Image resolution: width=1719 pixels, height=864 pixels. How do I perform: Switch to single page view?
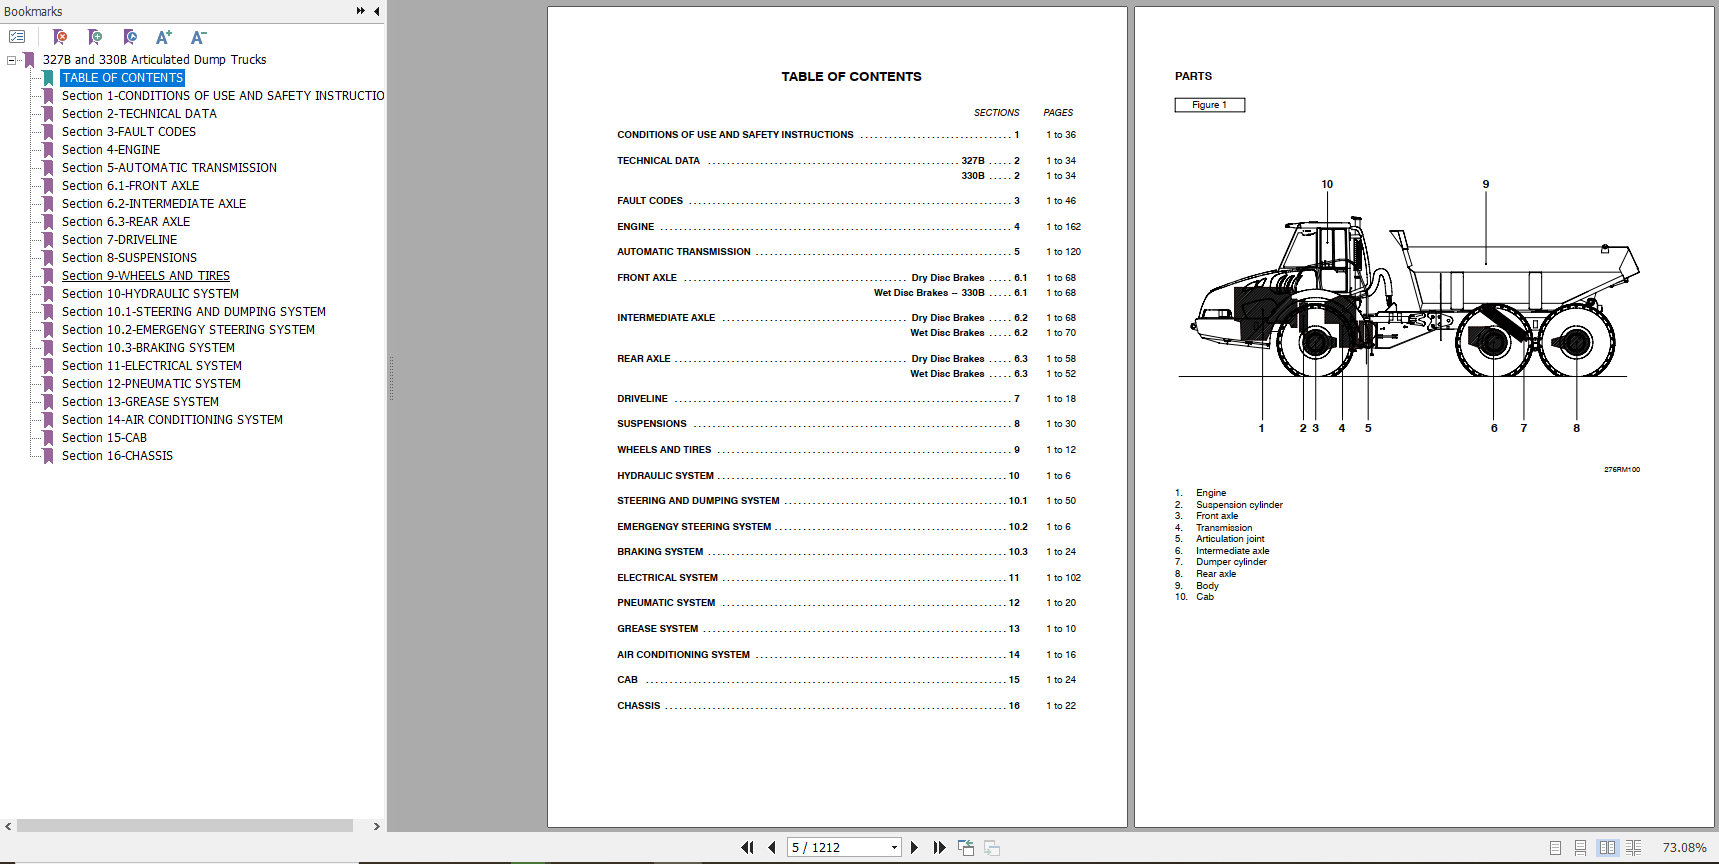point(1555,847)
